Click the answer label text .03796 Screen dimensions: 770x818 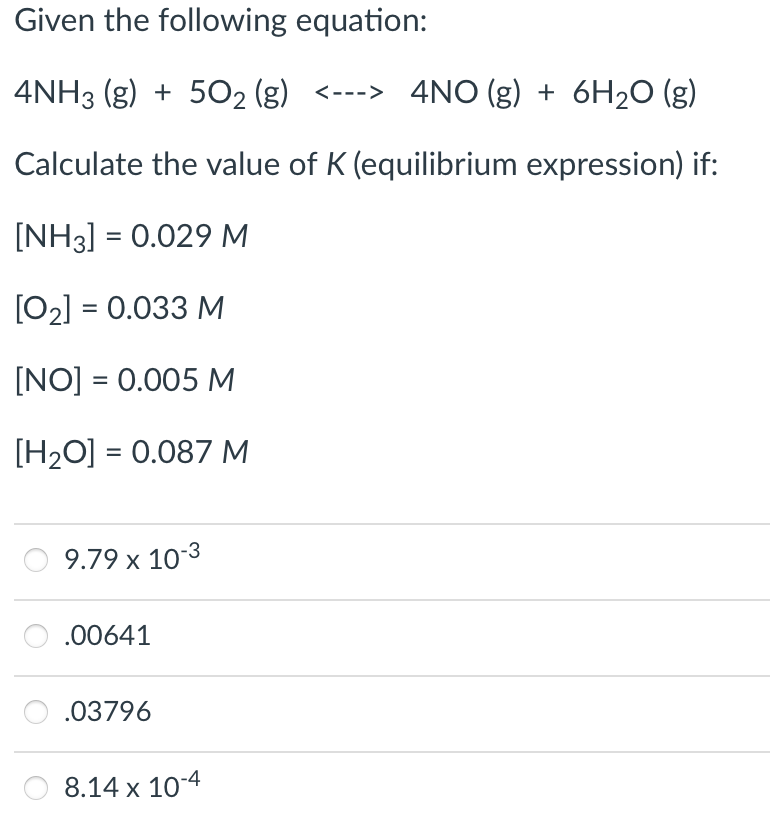point(107,712)
